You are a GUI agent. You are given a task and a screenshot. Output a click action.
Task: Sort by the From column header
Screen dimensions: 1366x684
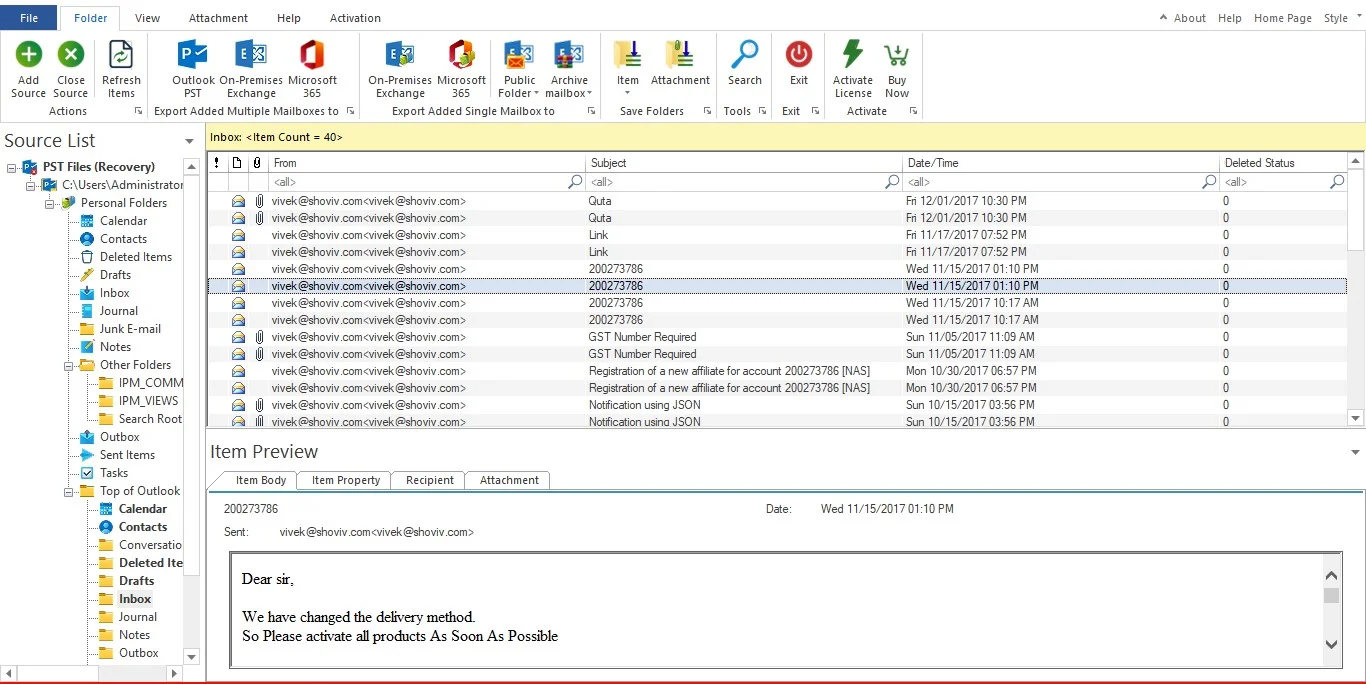[x=427, y=163]
